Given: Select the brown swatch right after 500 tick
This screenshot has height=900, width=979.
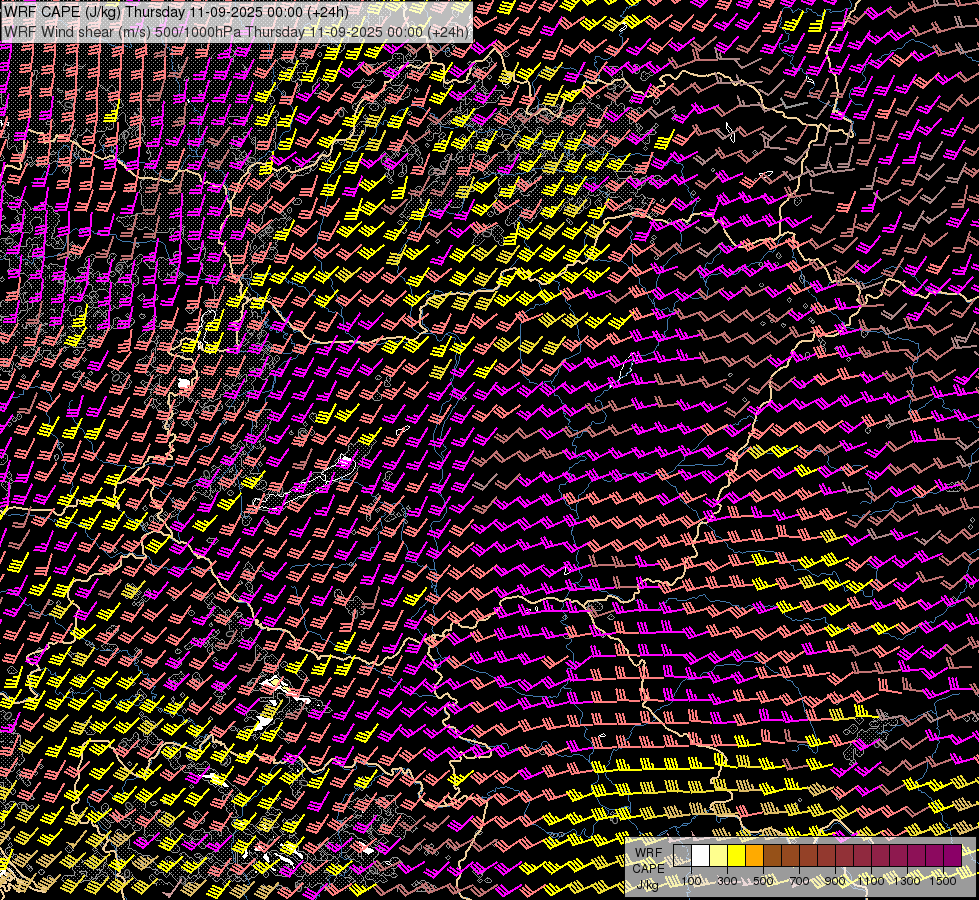Looking at the screenshot, I should pos(772,856).
